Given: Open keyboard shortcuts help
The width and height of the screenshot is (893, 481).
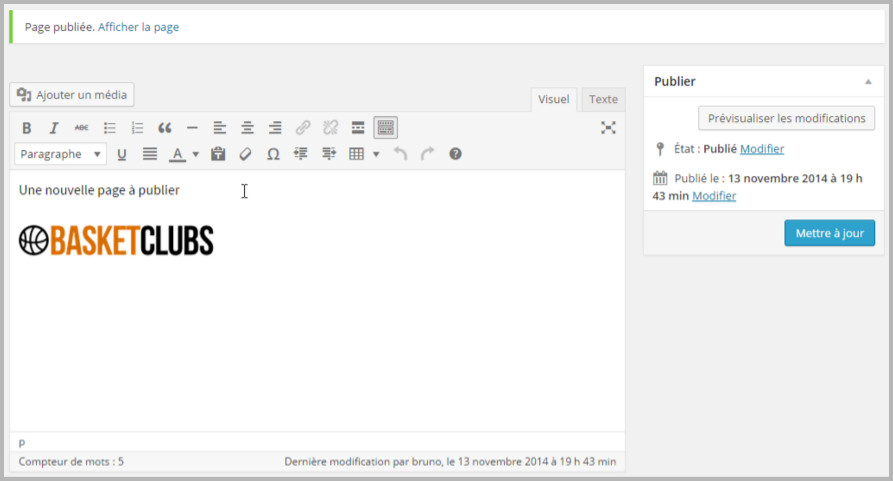Looking at the screenshot, I should [455, 154].
